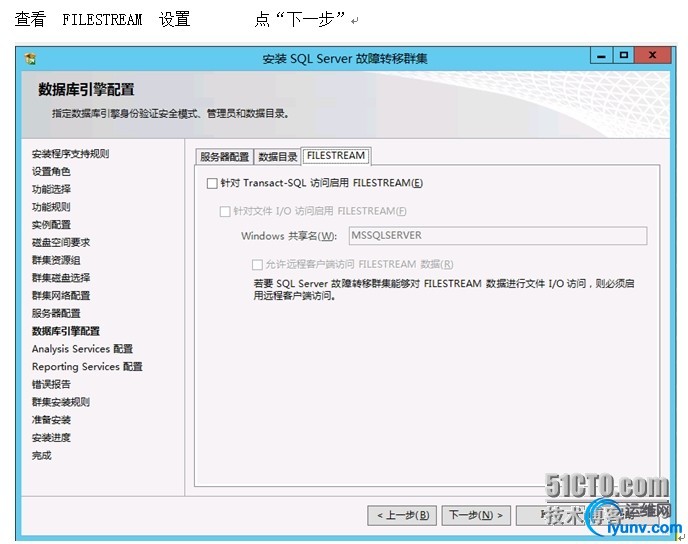This screenshot has height=544, width=688.
Task: Select 磁盘空间要求 step in sidebar
Action: click(61, 243)
